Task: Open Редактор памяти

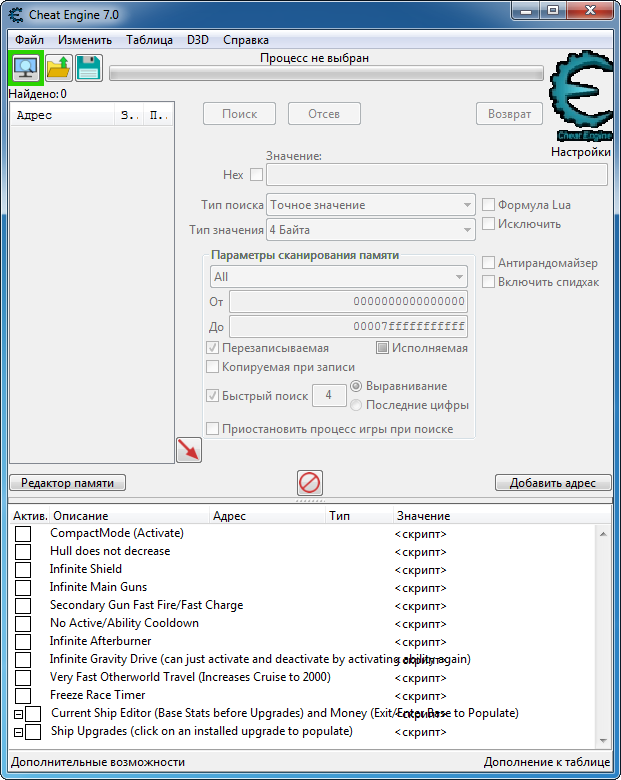Action: [x=68, y=483]
